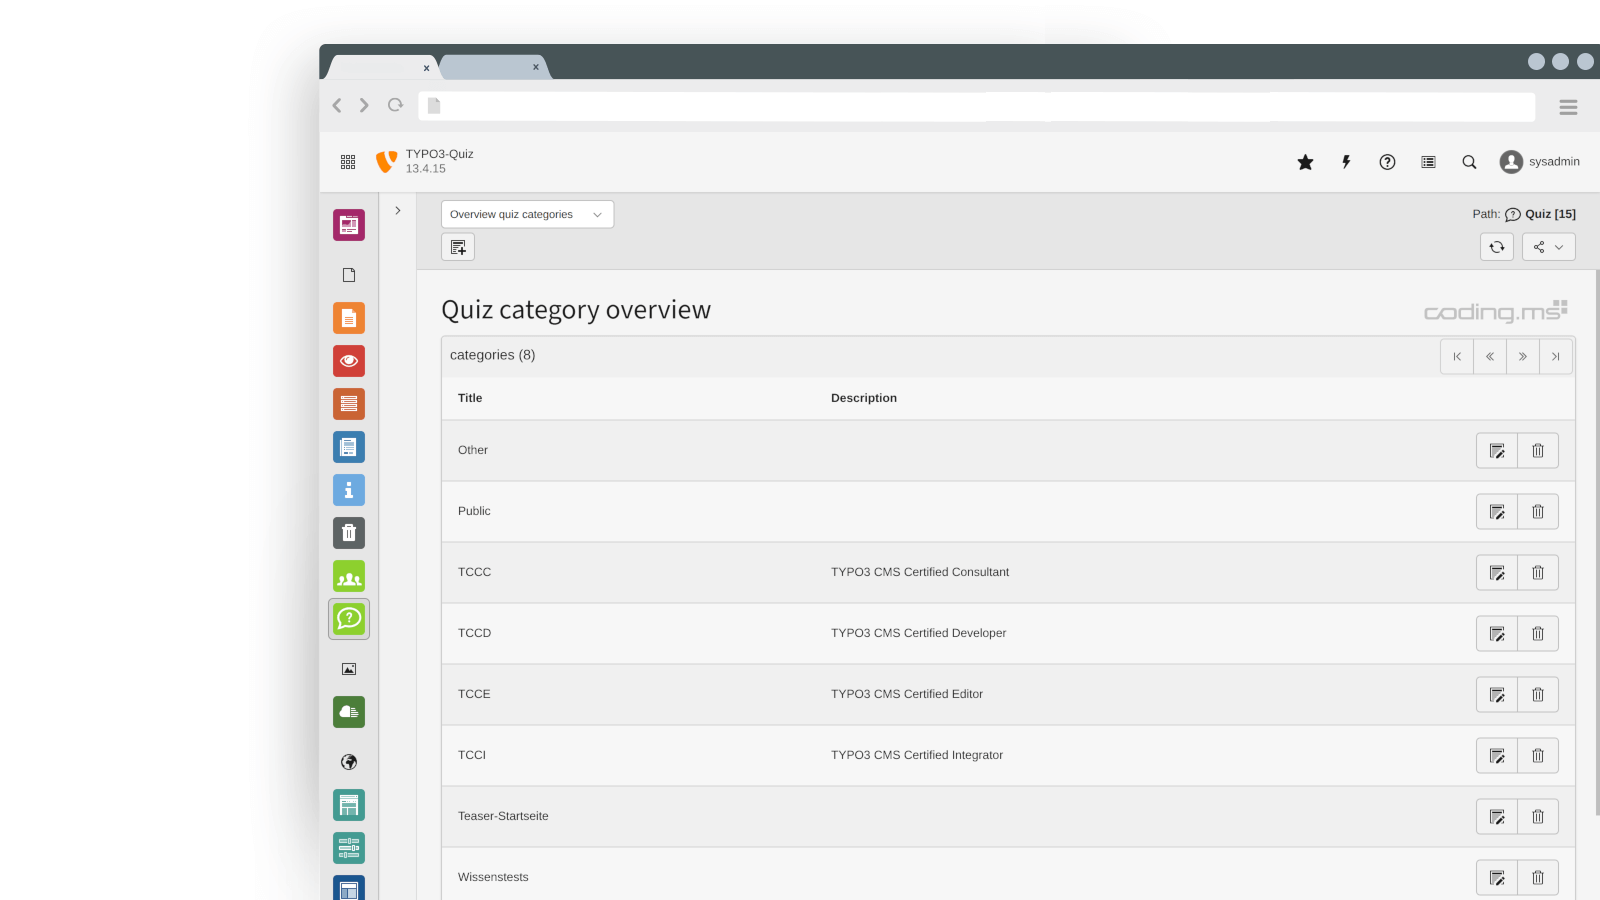
Task: Open the system information list icon
Action: [1428, 162]
